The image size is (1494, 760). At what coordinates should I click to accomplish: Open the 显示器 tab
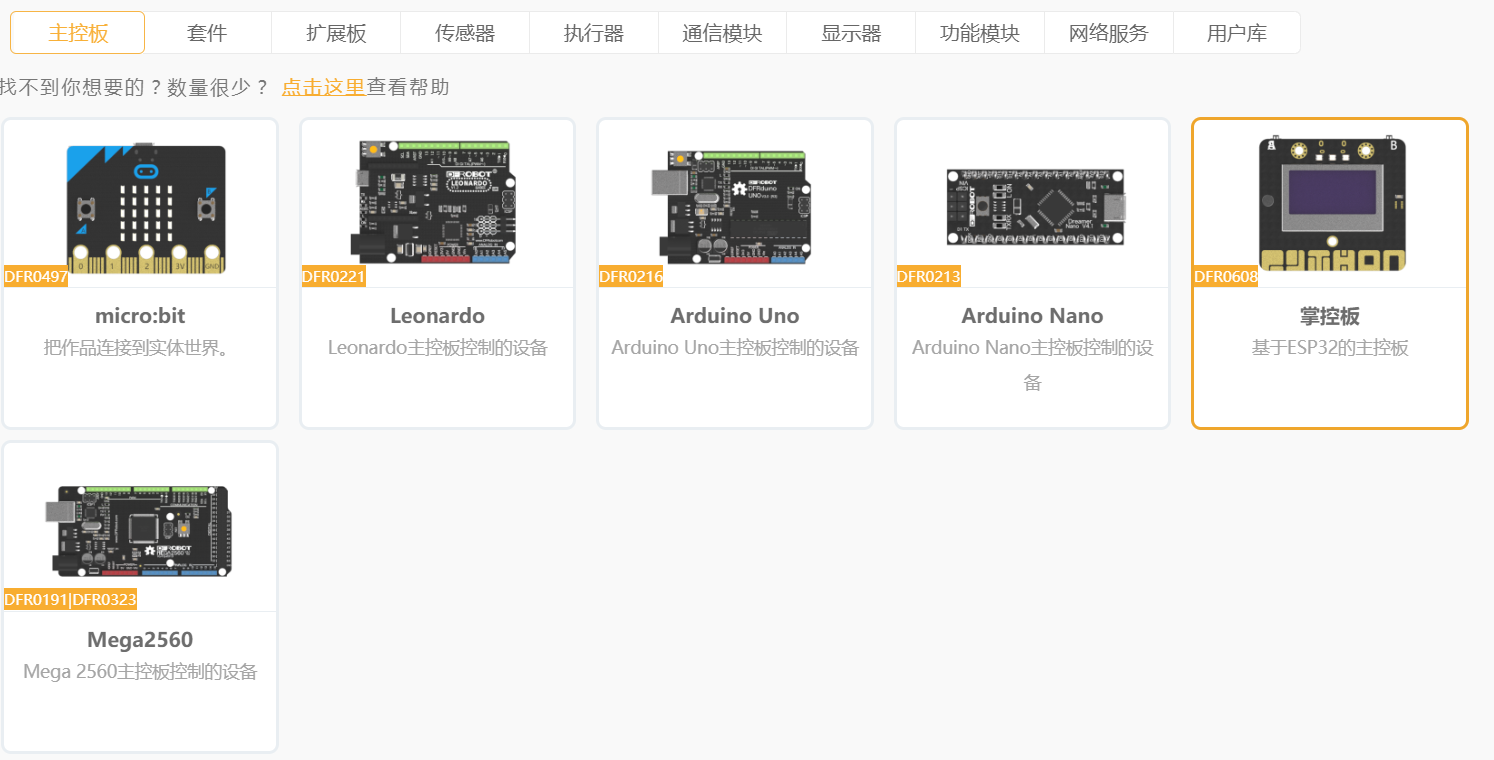tap(851, 33)
